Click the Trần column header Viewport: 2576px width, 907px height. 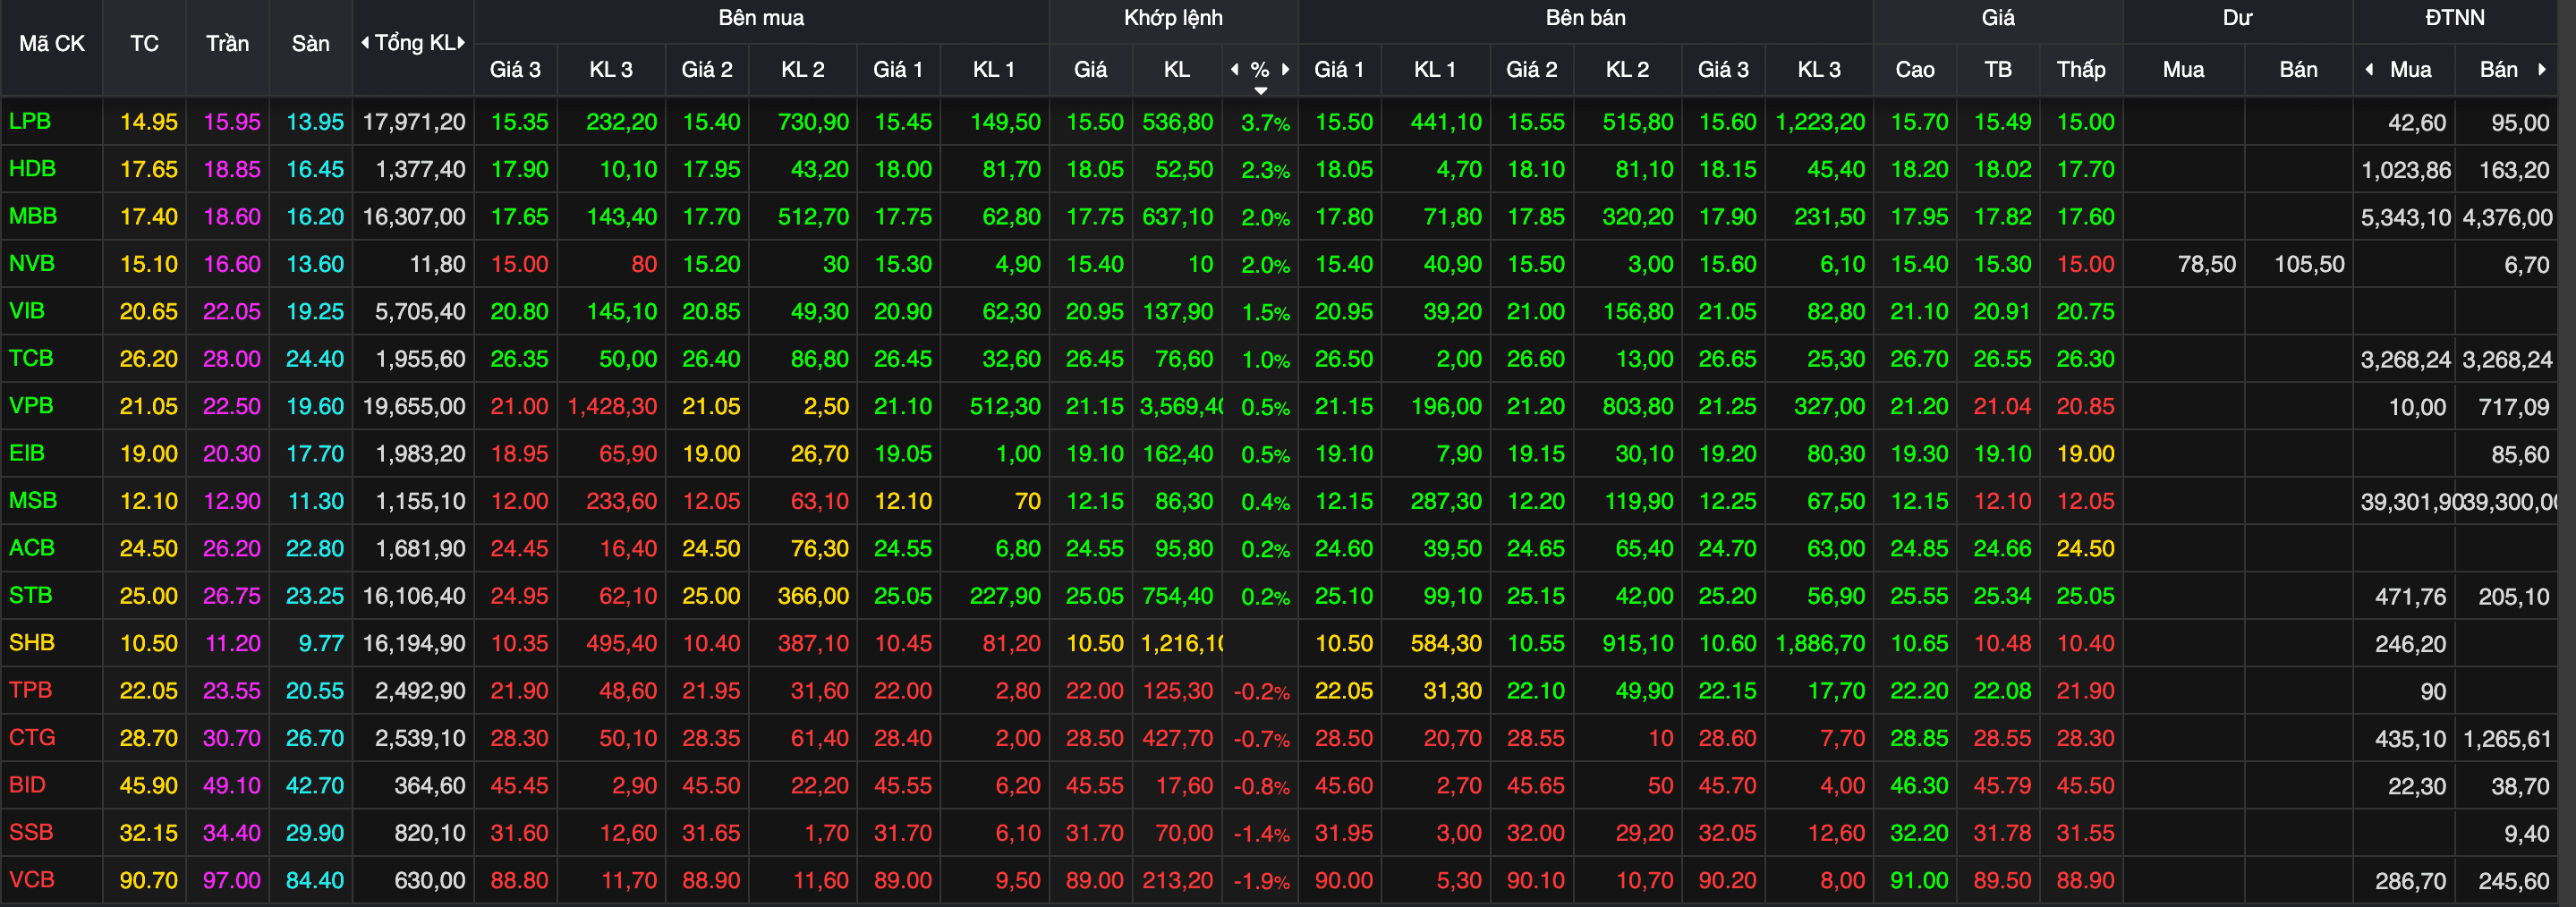click(227, 44)
